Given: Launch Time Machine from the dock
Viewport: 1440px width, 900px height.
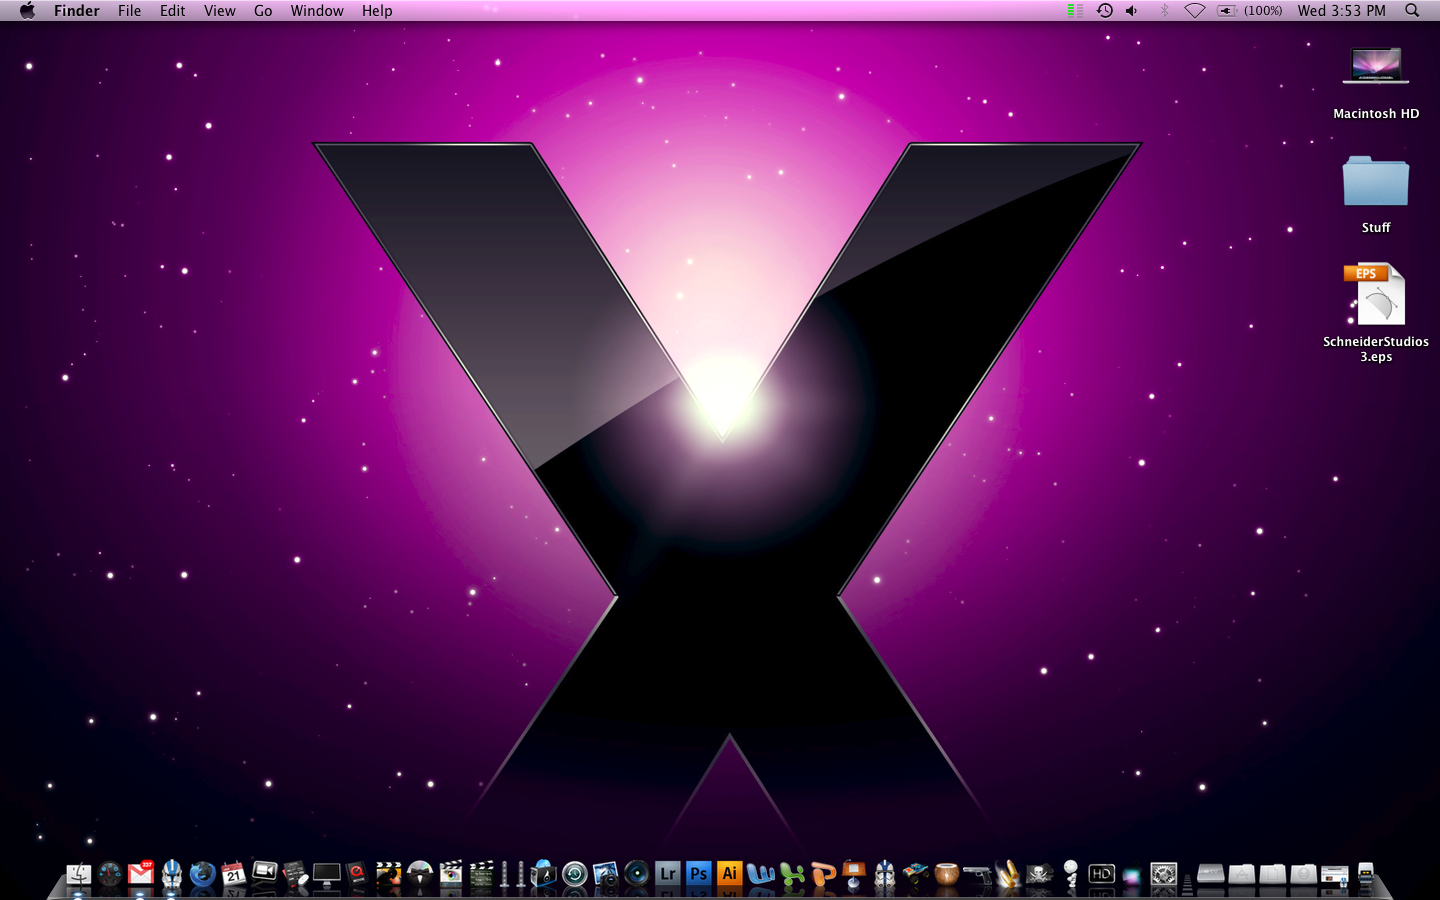Looking at the screenshot, I should 575,874.
